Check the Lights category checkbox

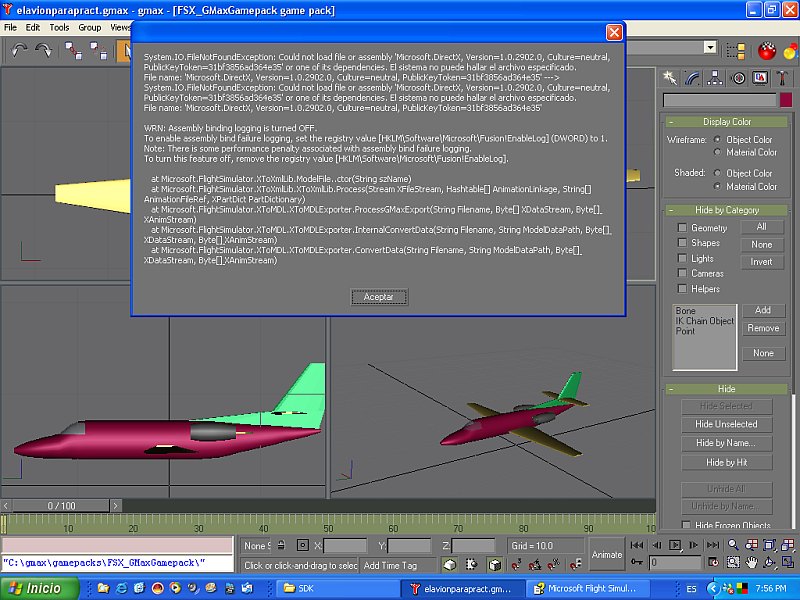tap(680, 258)
